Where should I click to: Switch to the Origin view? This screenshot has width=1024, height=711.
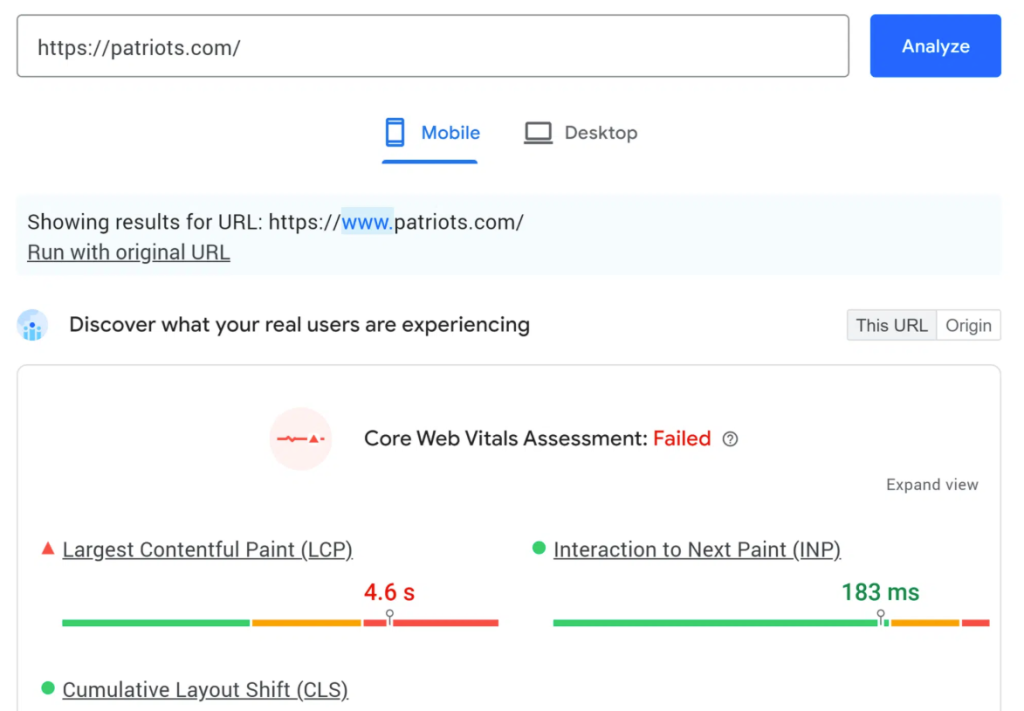pos(968,324)
